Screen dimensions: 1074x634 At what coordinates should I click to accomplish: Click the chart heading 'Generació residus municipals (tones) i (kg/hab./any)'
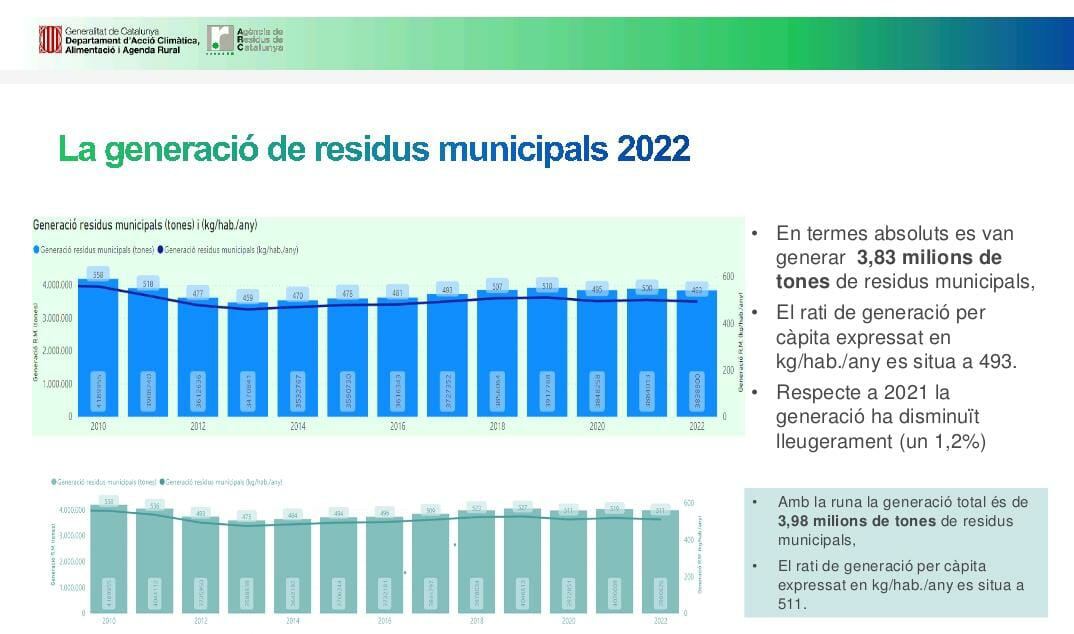[x=144, y=226]
